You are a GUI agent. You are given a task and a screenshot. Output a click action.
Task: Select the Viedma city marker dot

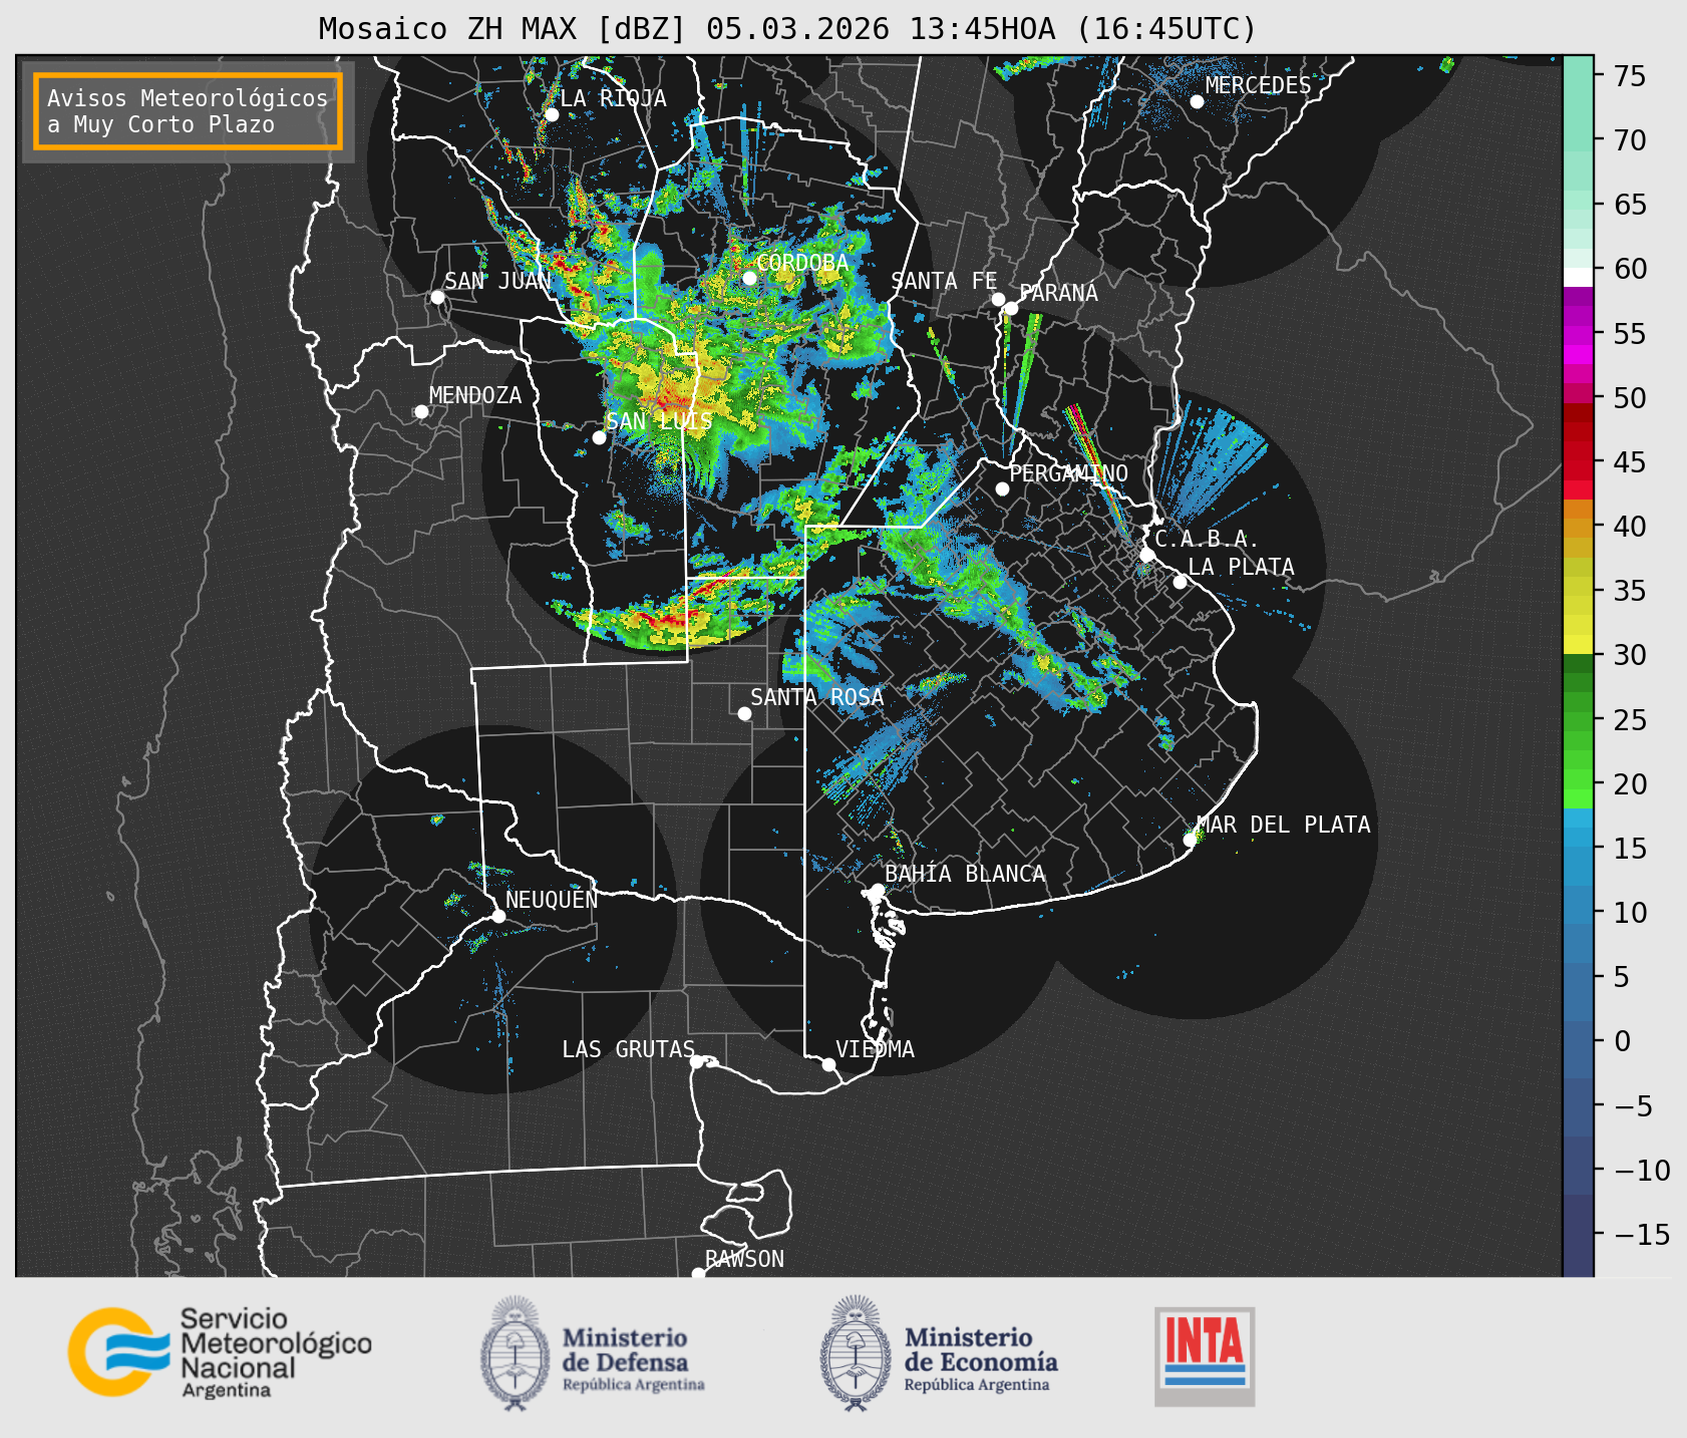point(828,1064)
